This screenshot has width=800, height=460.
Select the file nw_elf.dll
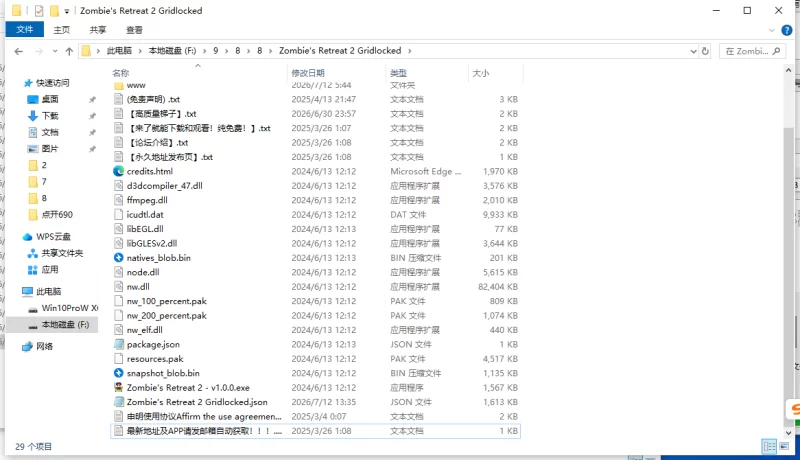coord(144,330)
